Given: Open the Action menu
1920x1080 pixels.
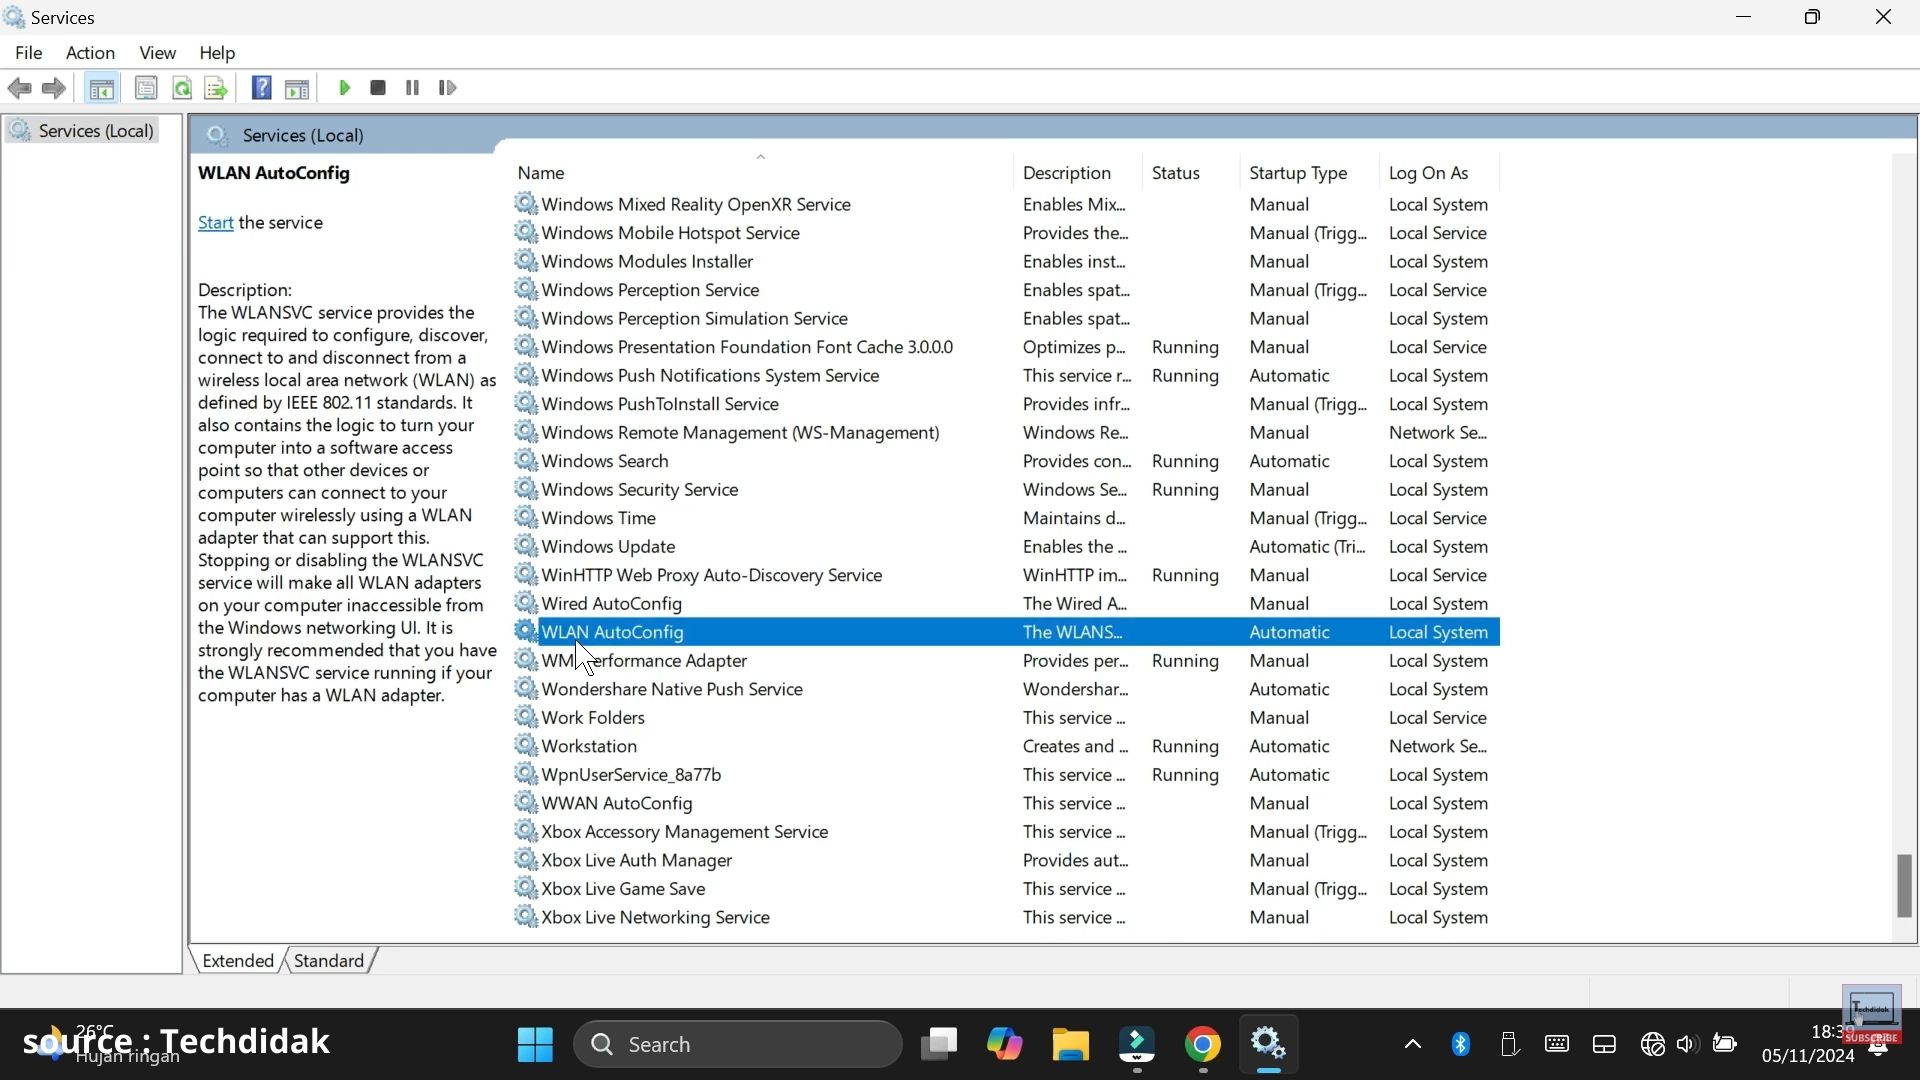Looking at the screenshot, I should coord(90,53).
